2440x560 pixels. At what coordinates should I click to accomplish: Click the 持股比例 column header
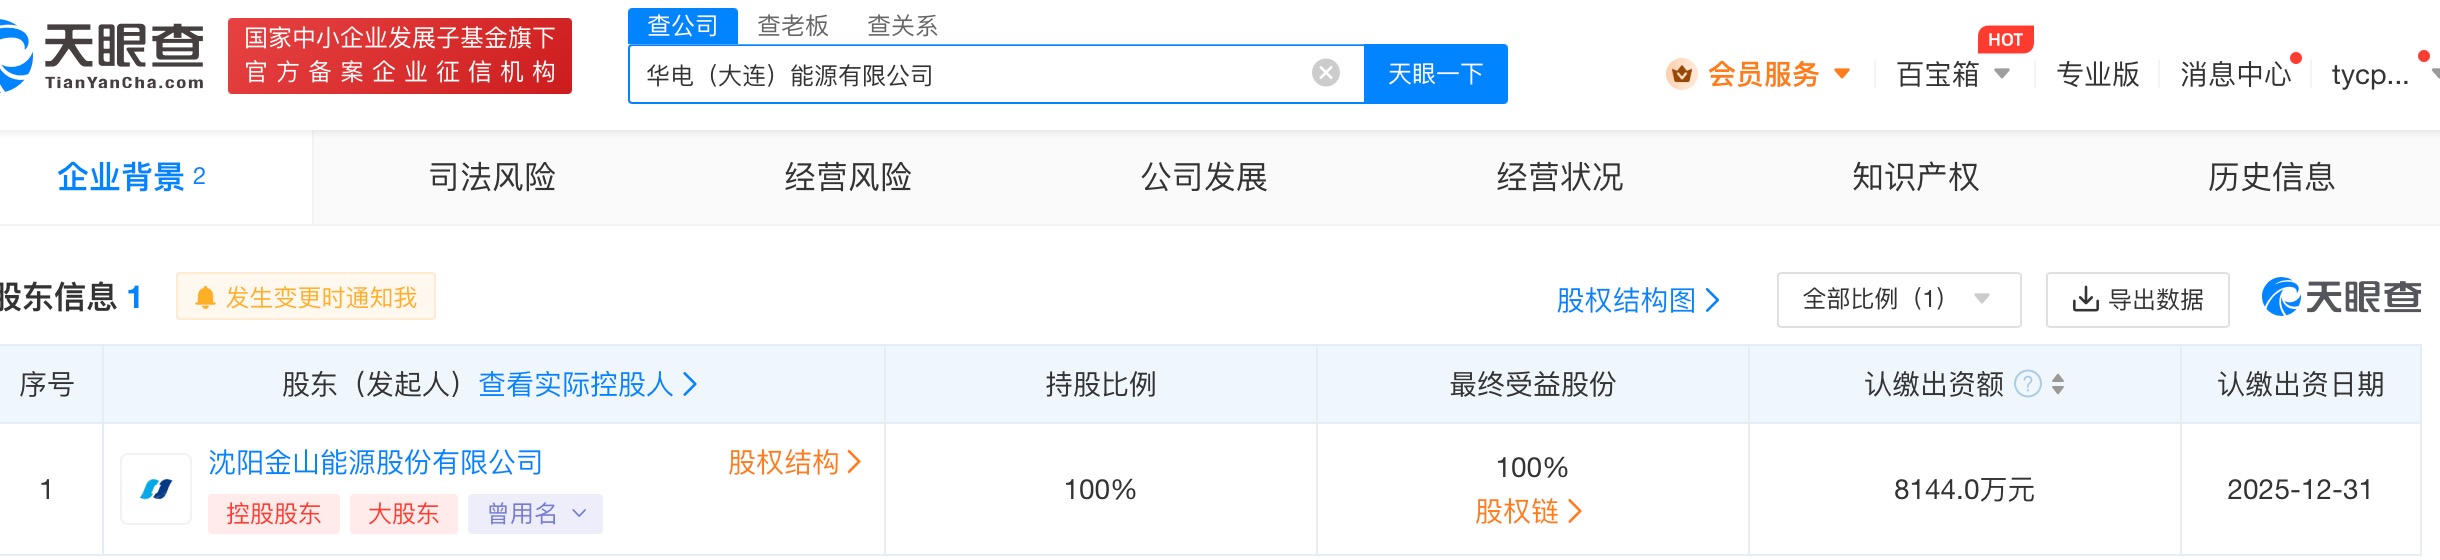pyautogui.click(x=1101, y=384)
